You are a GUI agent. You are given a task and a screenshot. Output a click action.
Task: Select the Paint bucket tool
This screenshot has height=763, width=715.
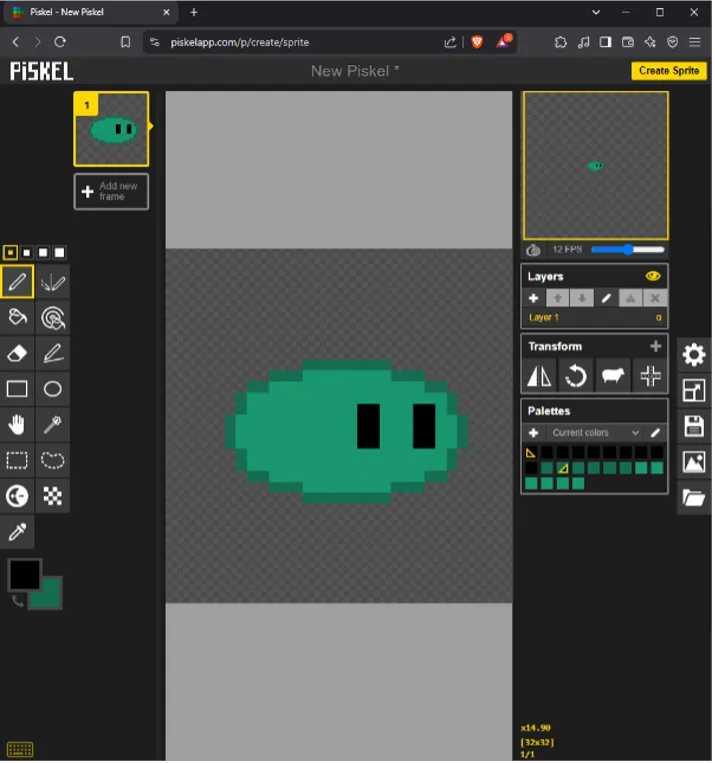[17, 319]
